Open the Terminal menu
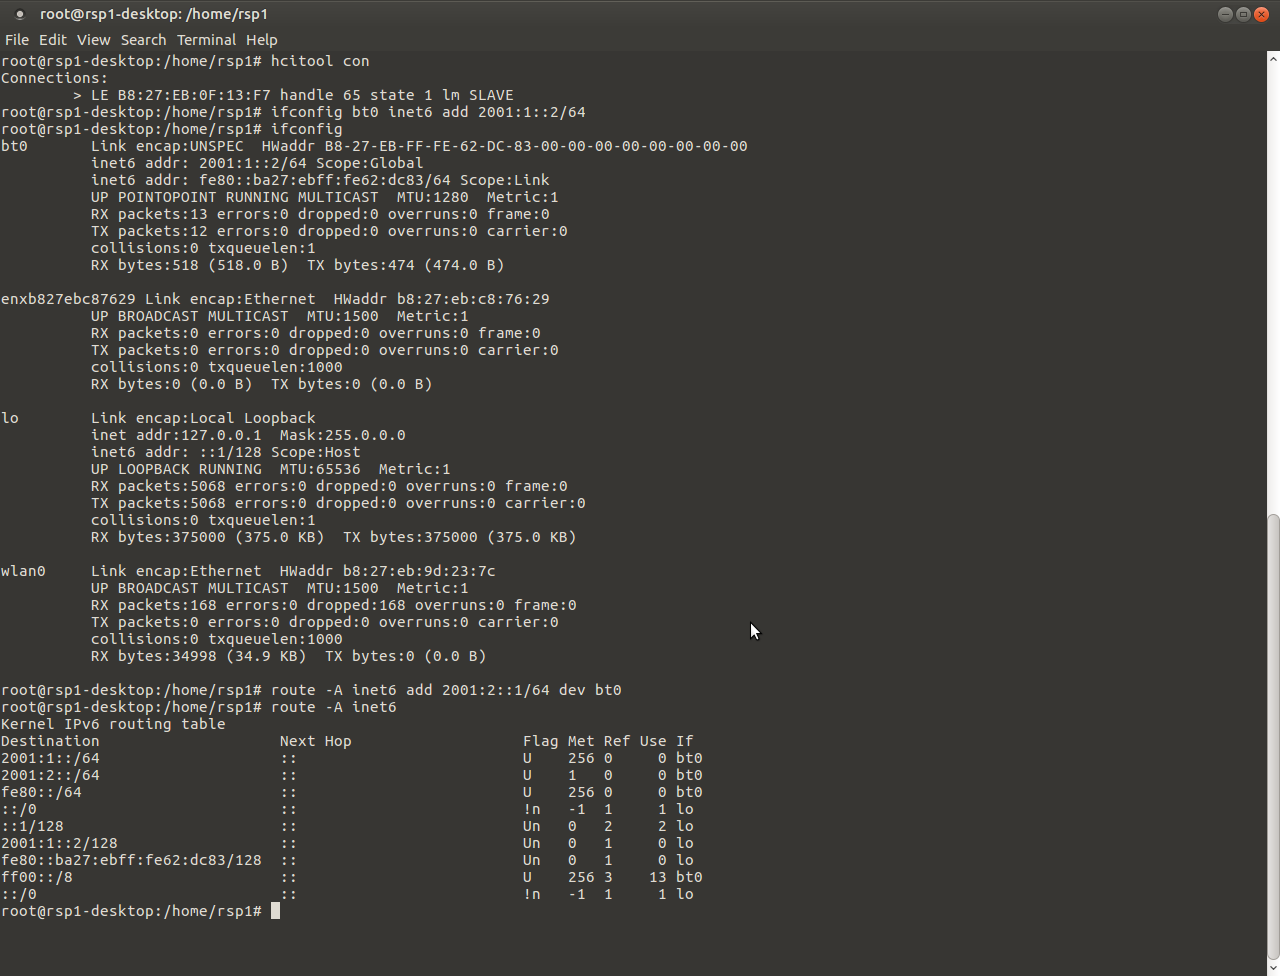1280x976 pixels. pyautogui.click(x=206, y=40)
